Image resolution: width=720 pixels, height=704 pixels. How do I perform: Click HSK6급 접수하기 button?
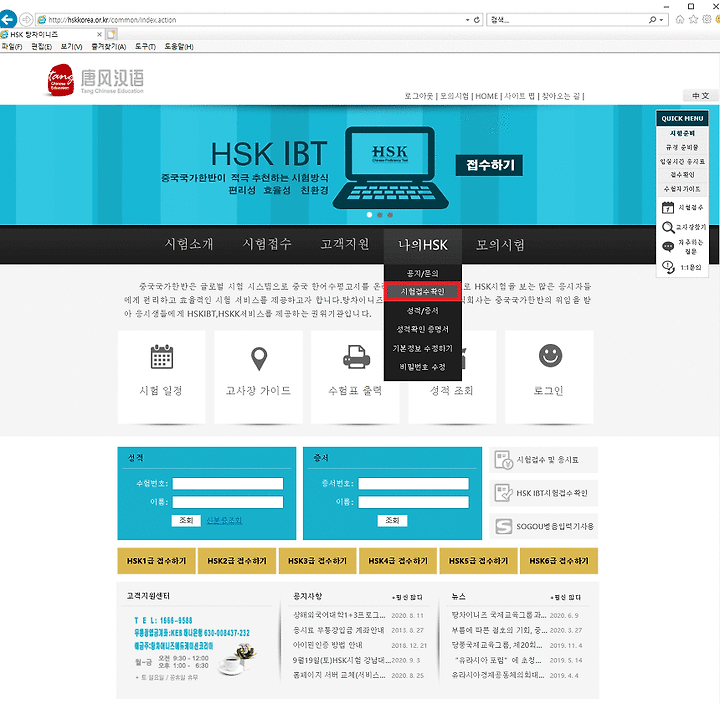pyautogui.click(x=559, y=561)
